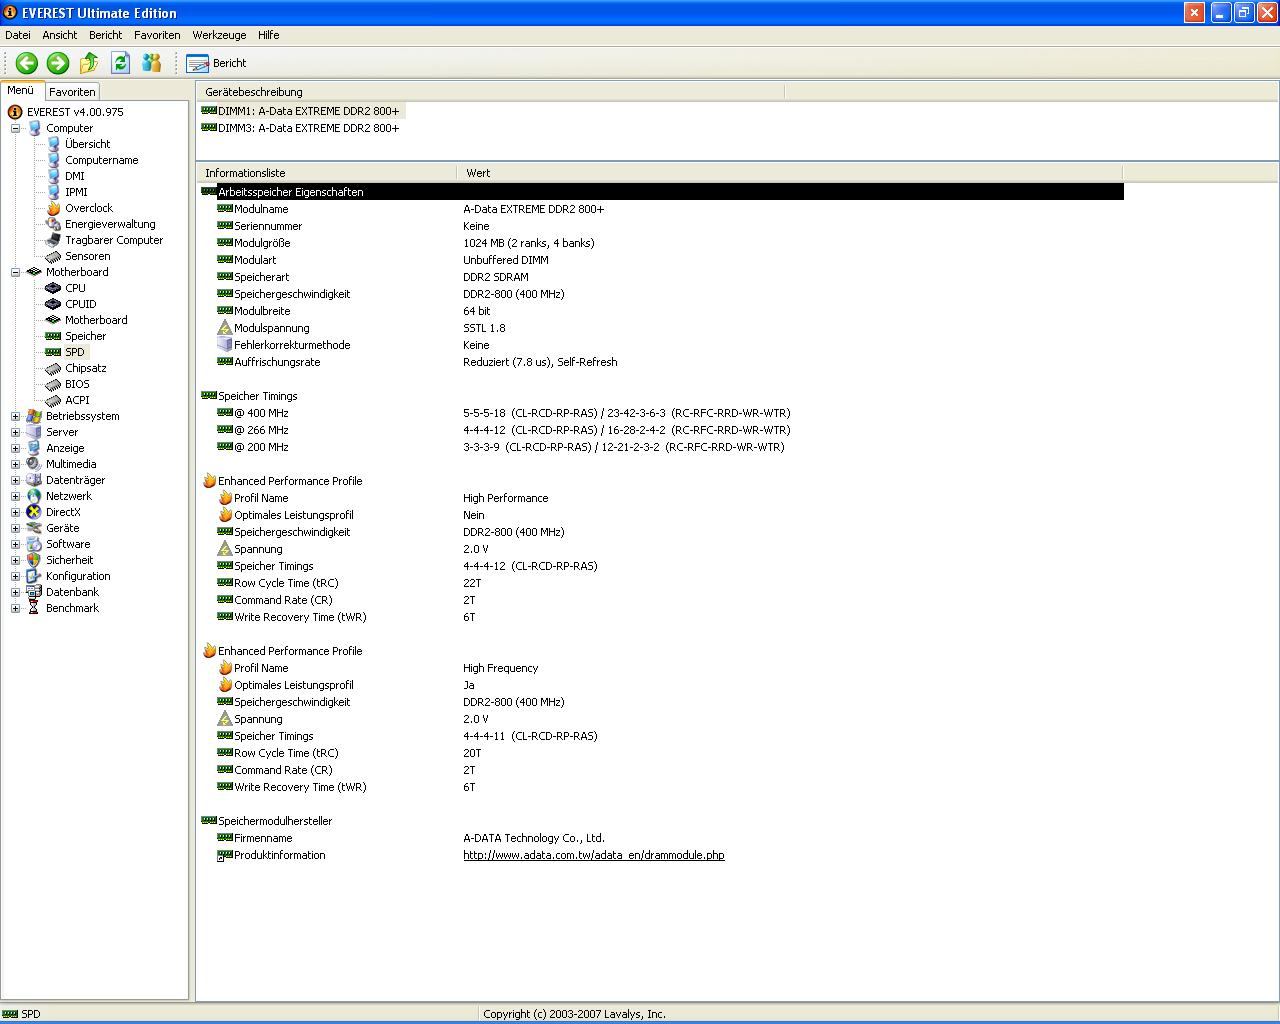Expand the Datenträger branch
This screenshot has height=1024, width=1280.
[x=15, y=480]
